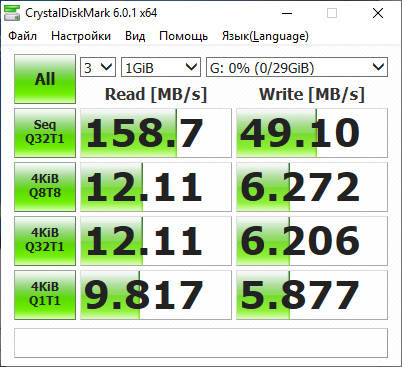This screenshot has height=367, width=402.
Task: Start the 4KiB Q8T8 test
Action: tap(45, 187)
